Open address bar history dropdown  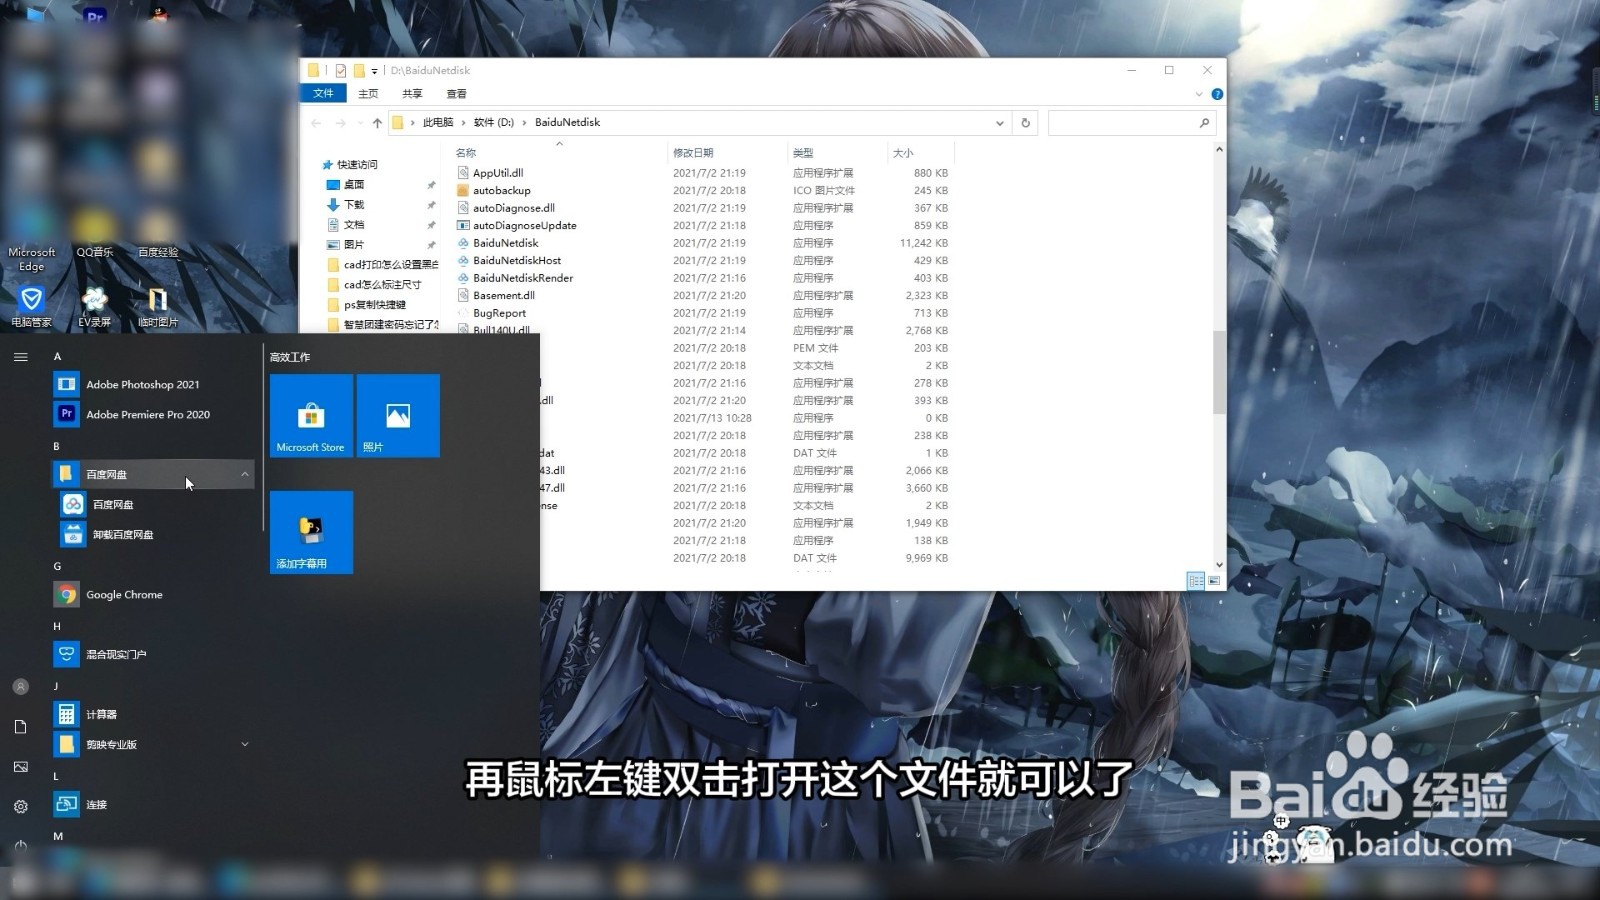pos(999,123)
